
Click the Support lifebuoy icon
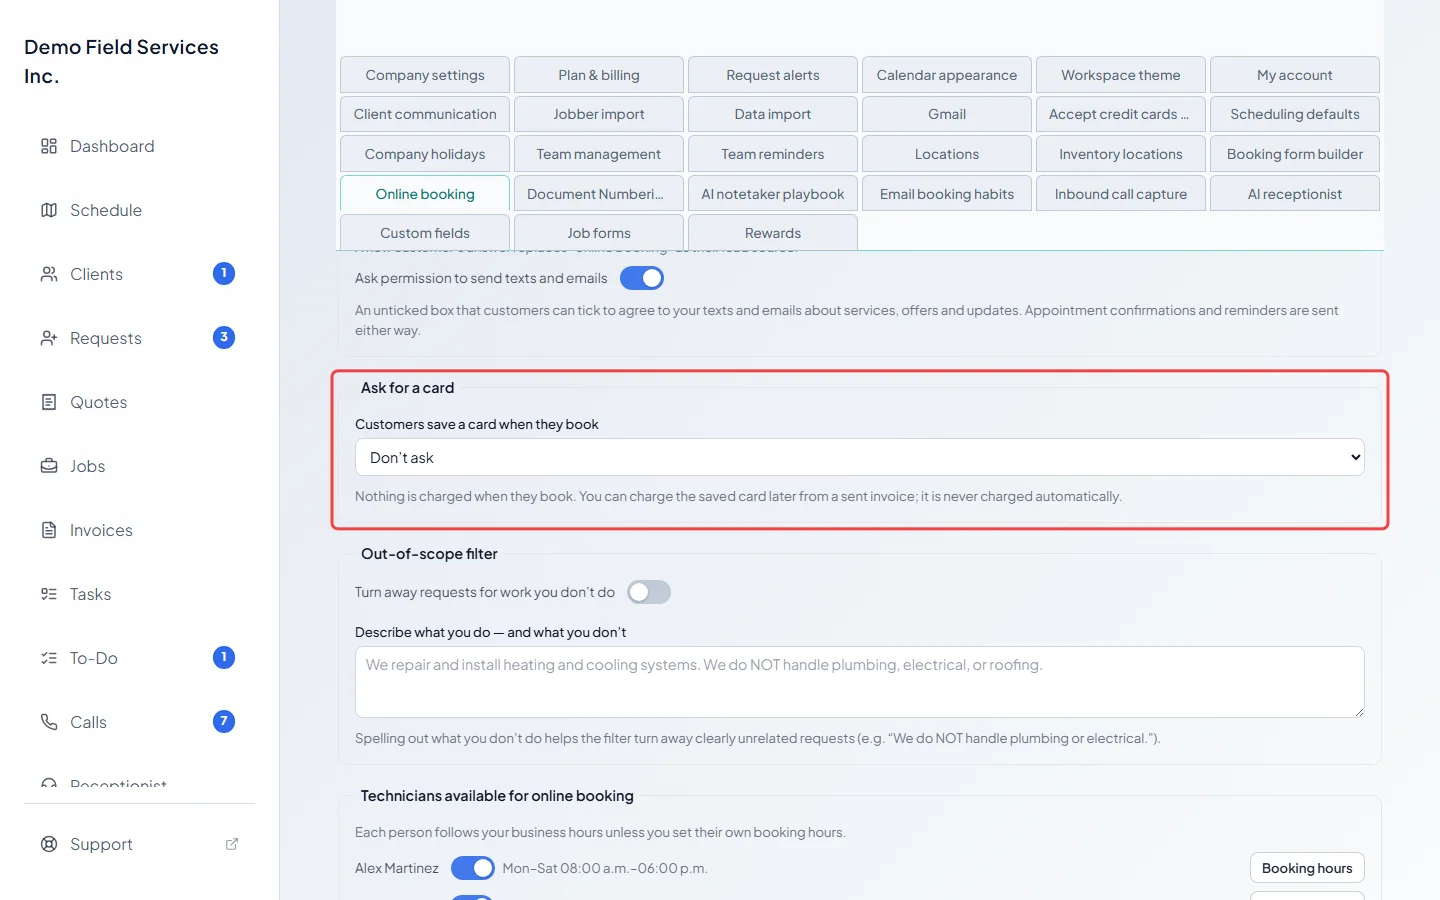coord(49,844)
